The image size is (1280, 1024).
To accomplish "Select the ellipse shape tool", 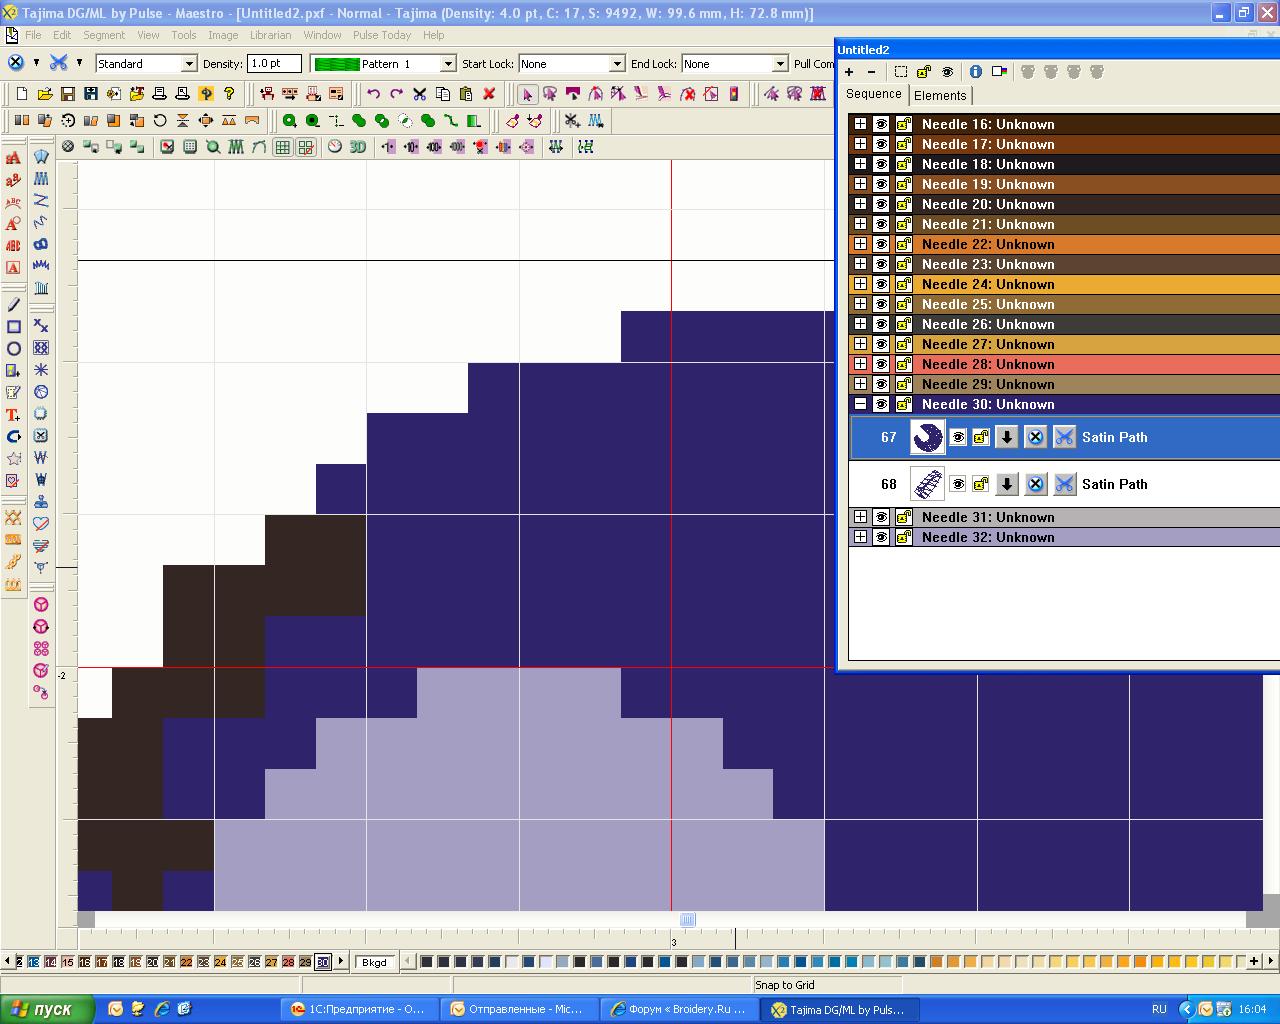I will [14, 349].
